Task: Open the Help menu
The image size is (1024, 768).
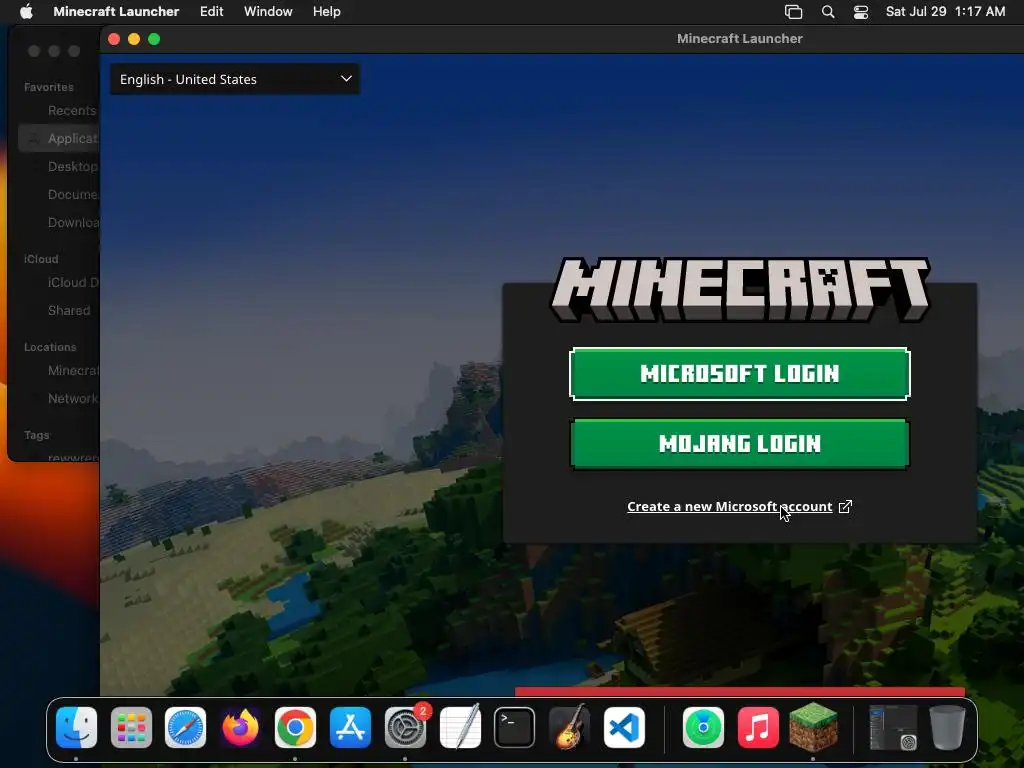Action: click(327, 12)
